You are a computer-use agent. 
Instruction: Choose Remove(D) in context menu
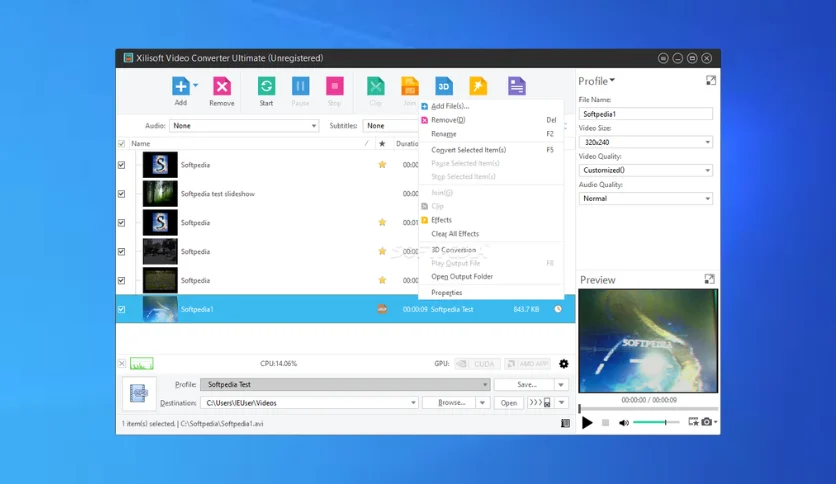(491, 120)
